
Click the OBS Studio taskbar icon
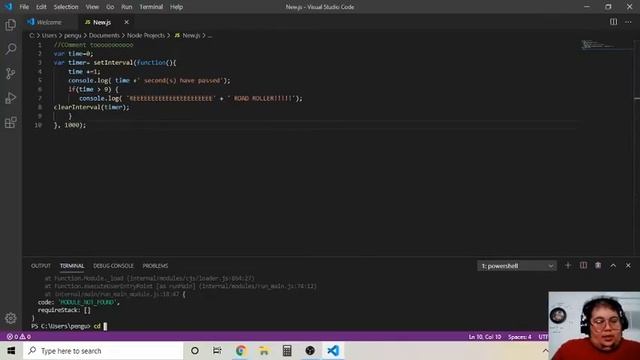pos(310,351)
